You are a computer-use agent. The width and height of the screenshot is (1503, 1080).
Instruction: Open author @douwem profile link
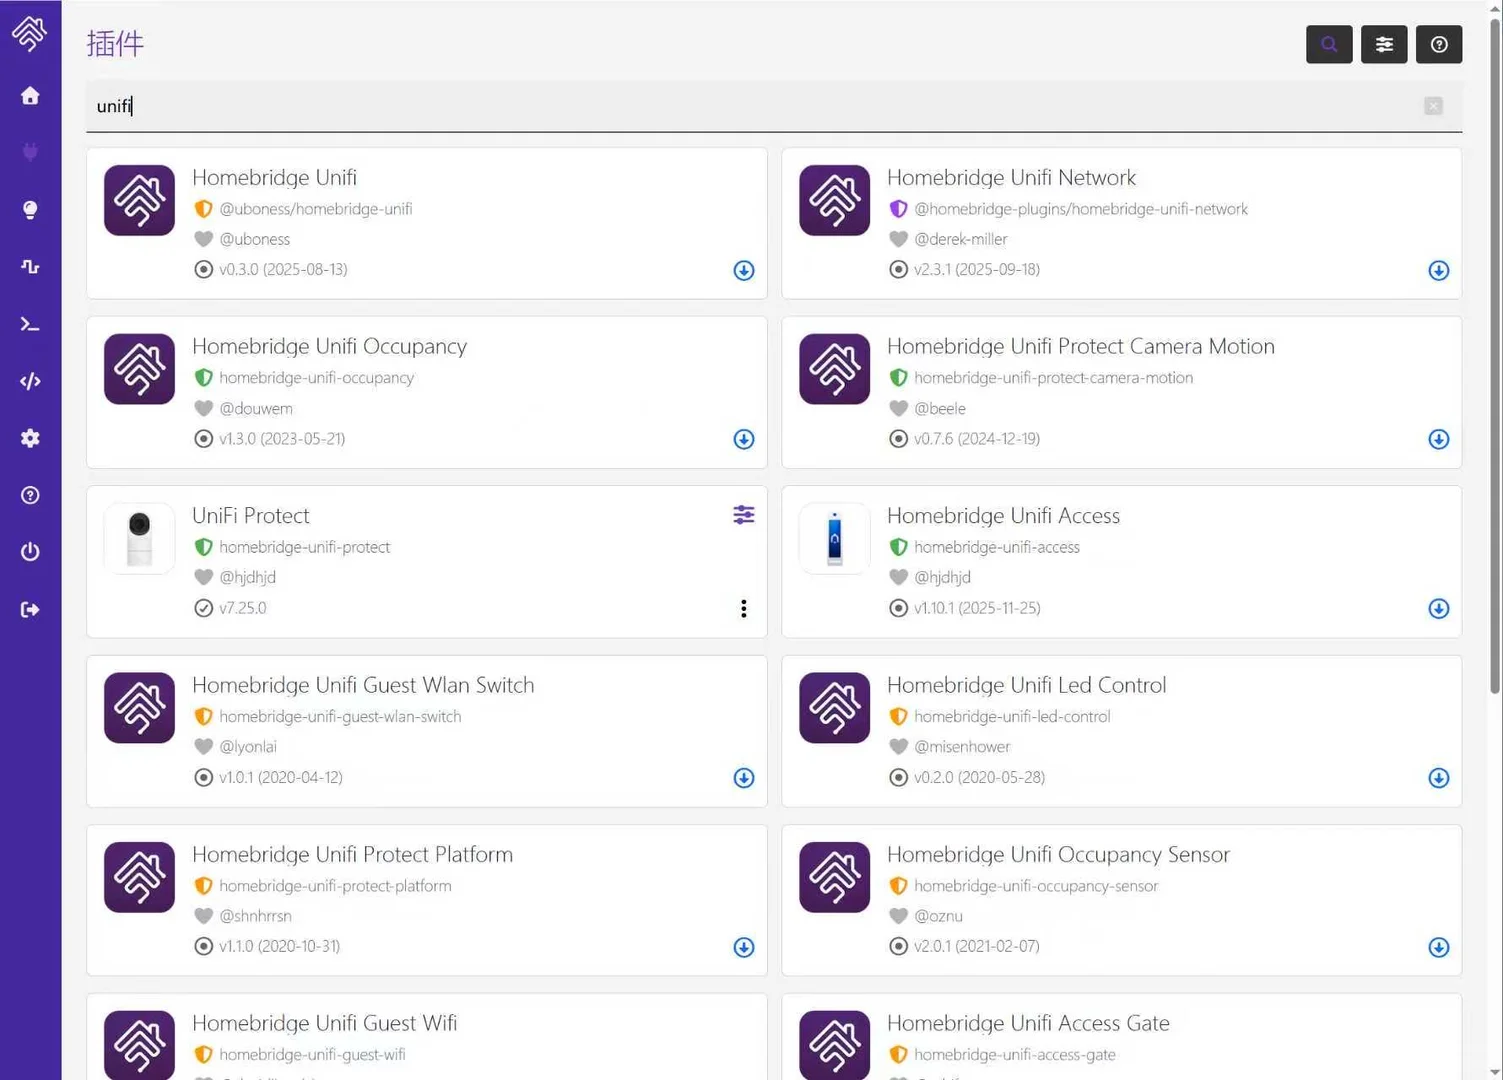[x=256, y=408]
